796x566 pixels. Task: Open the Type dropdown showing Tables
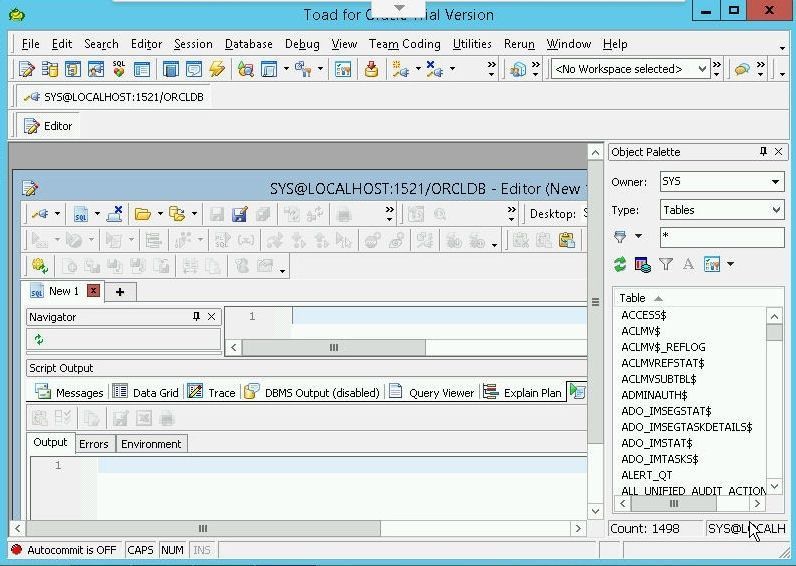pyautogui.click(x=776, y=210)
